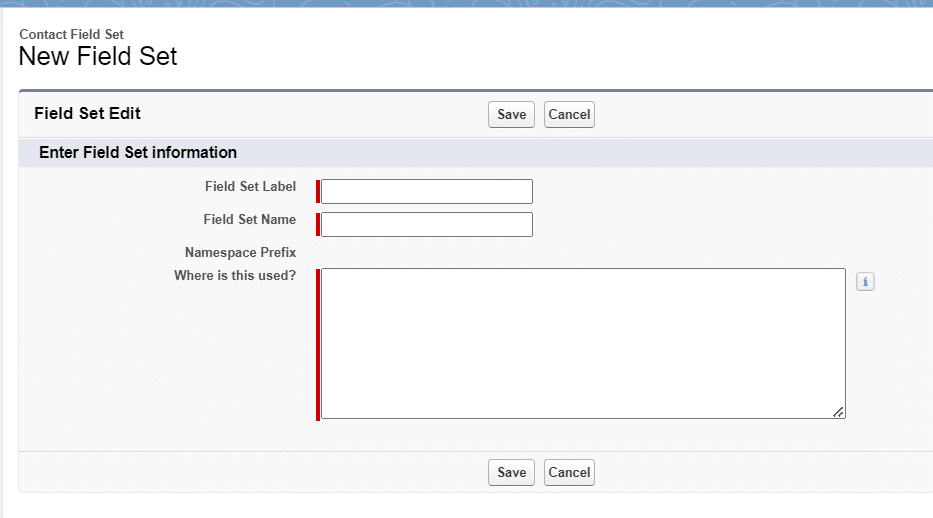Click the red required bar beside the text area
Image resolution: width=933 pixels, height=518 pixels.
point(318,343)
